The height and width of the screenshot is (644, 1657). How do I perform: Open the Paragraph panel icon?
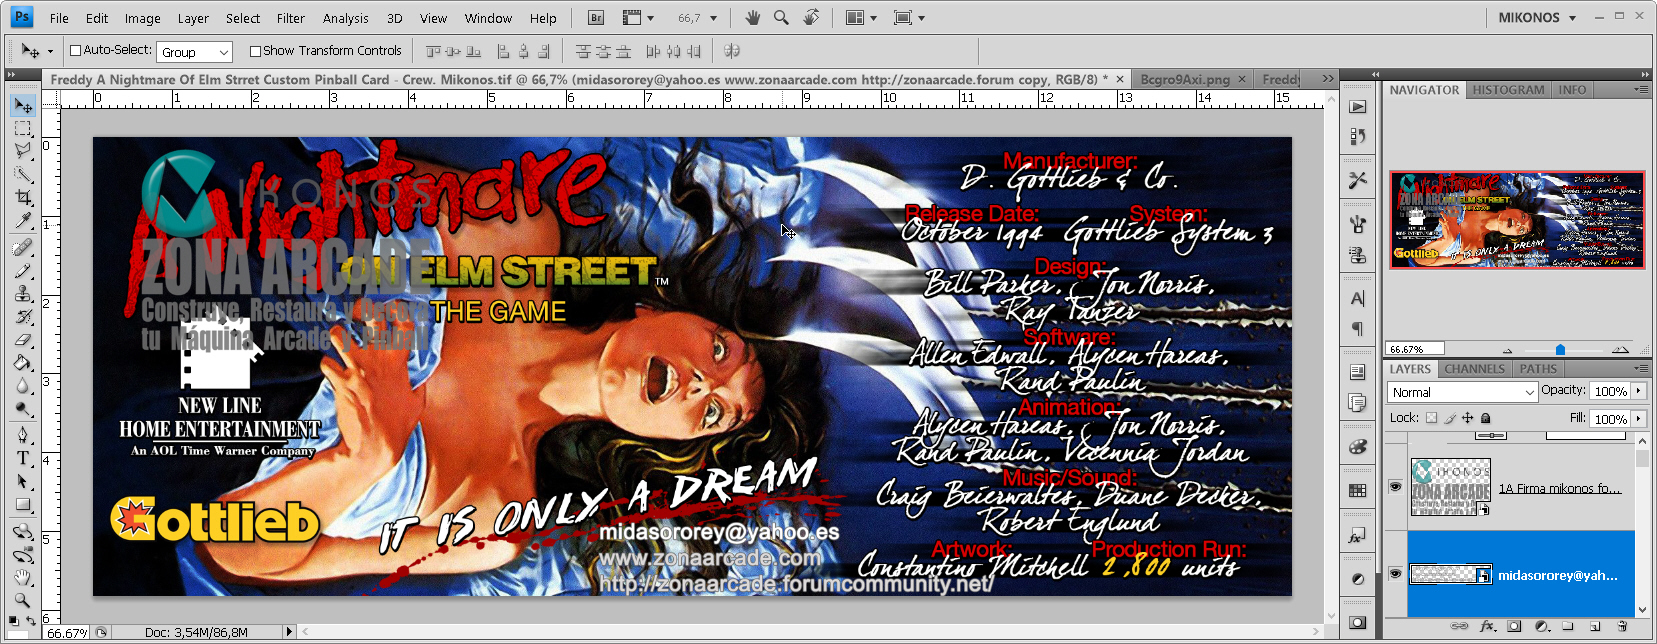(1358, 329)
